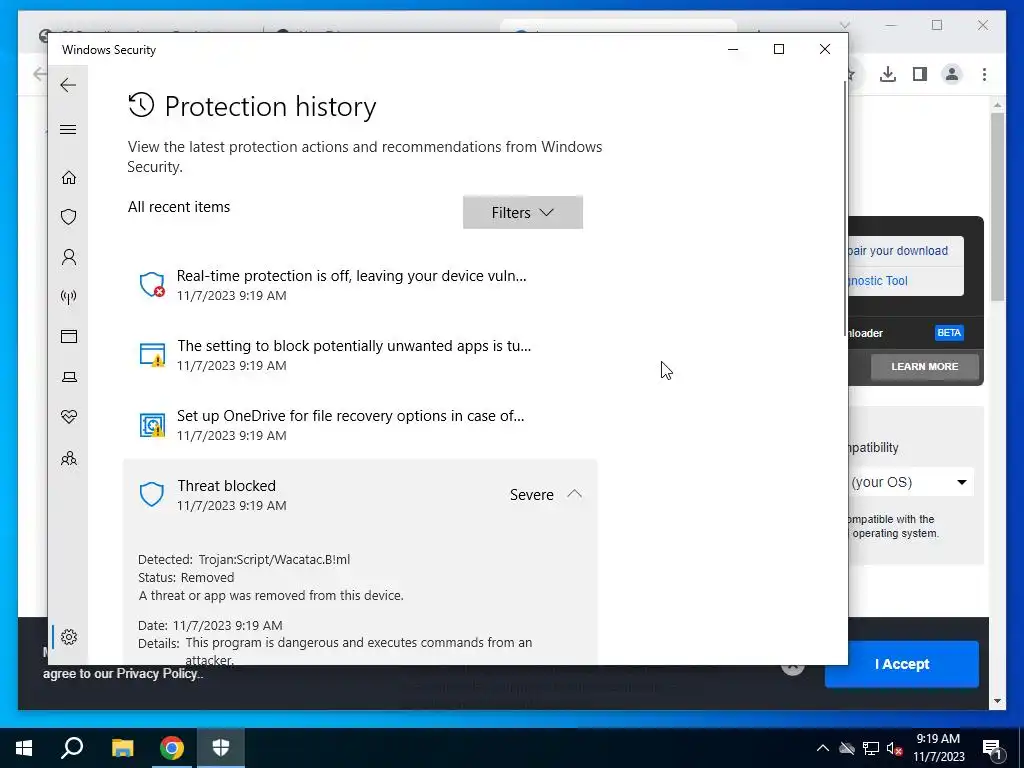Viewport: 1024px width, 768px height.
Task: Open File Explorer from the taskbar
Action: tap(122, 748)
